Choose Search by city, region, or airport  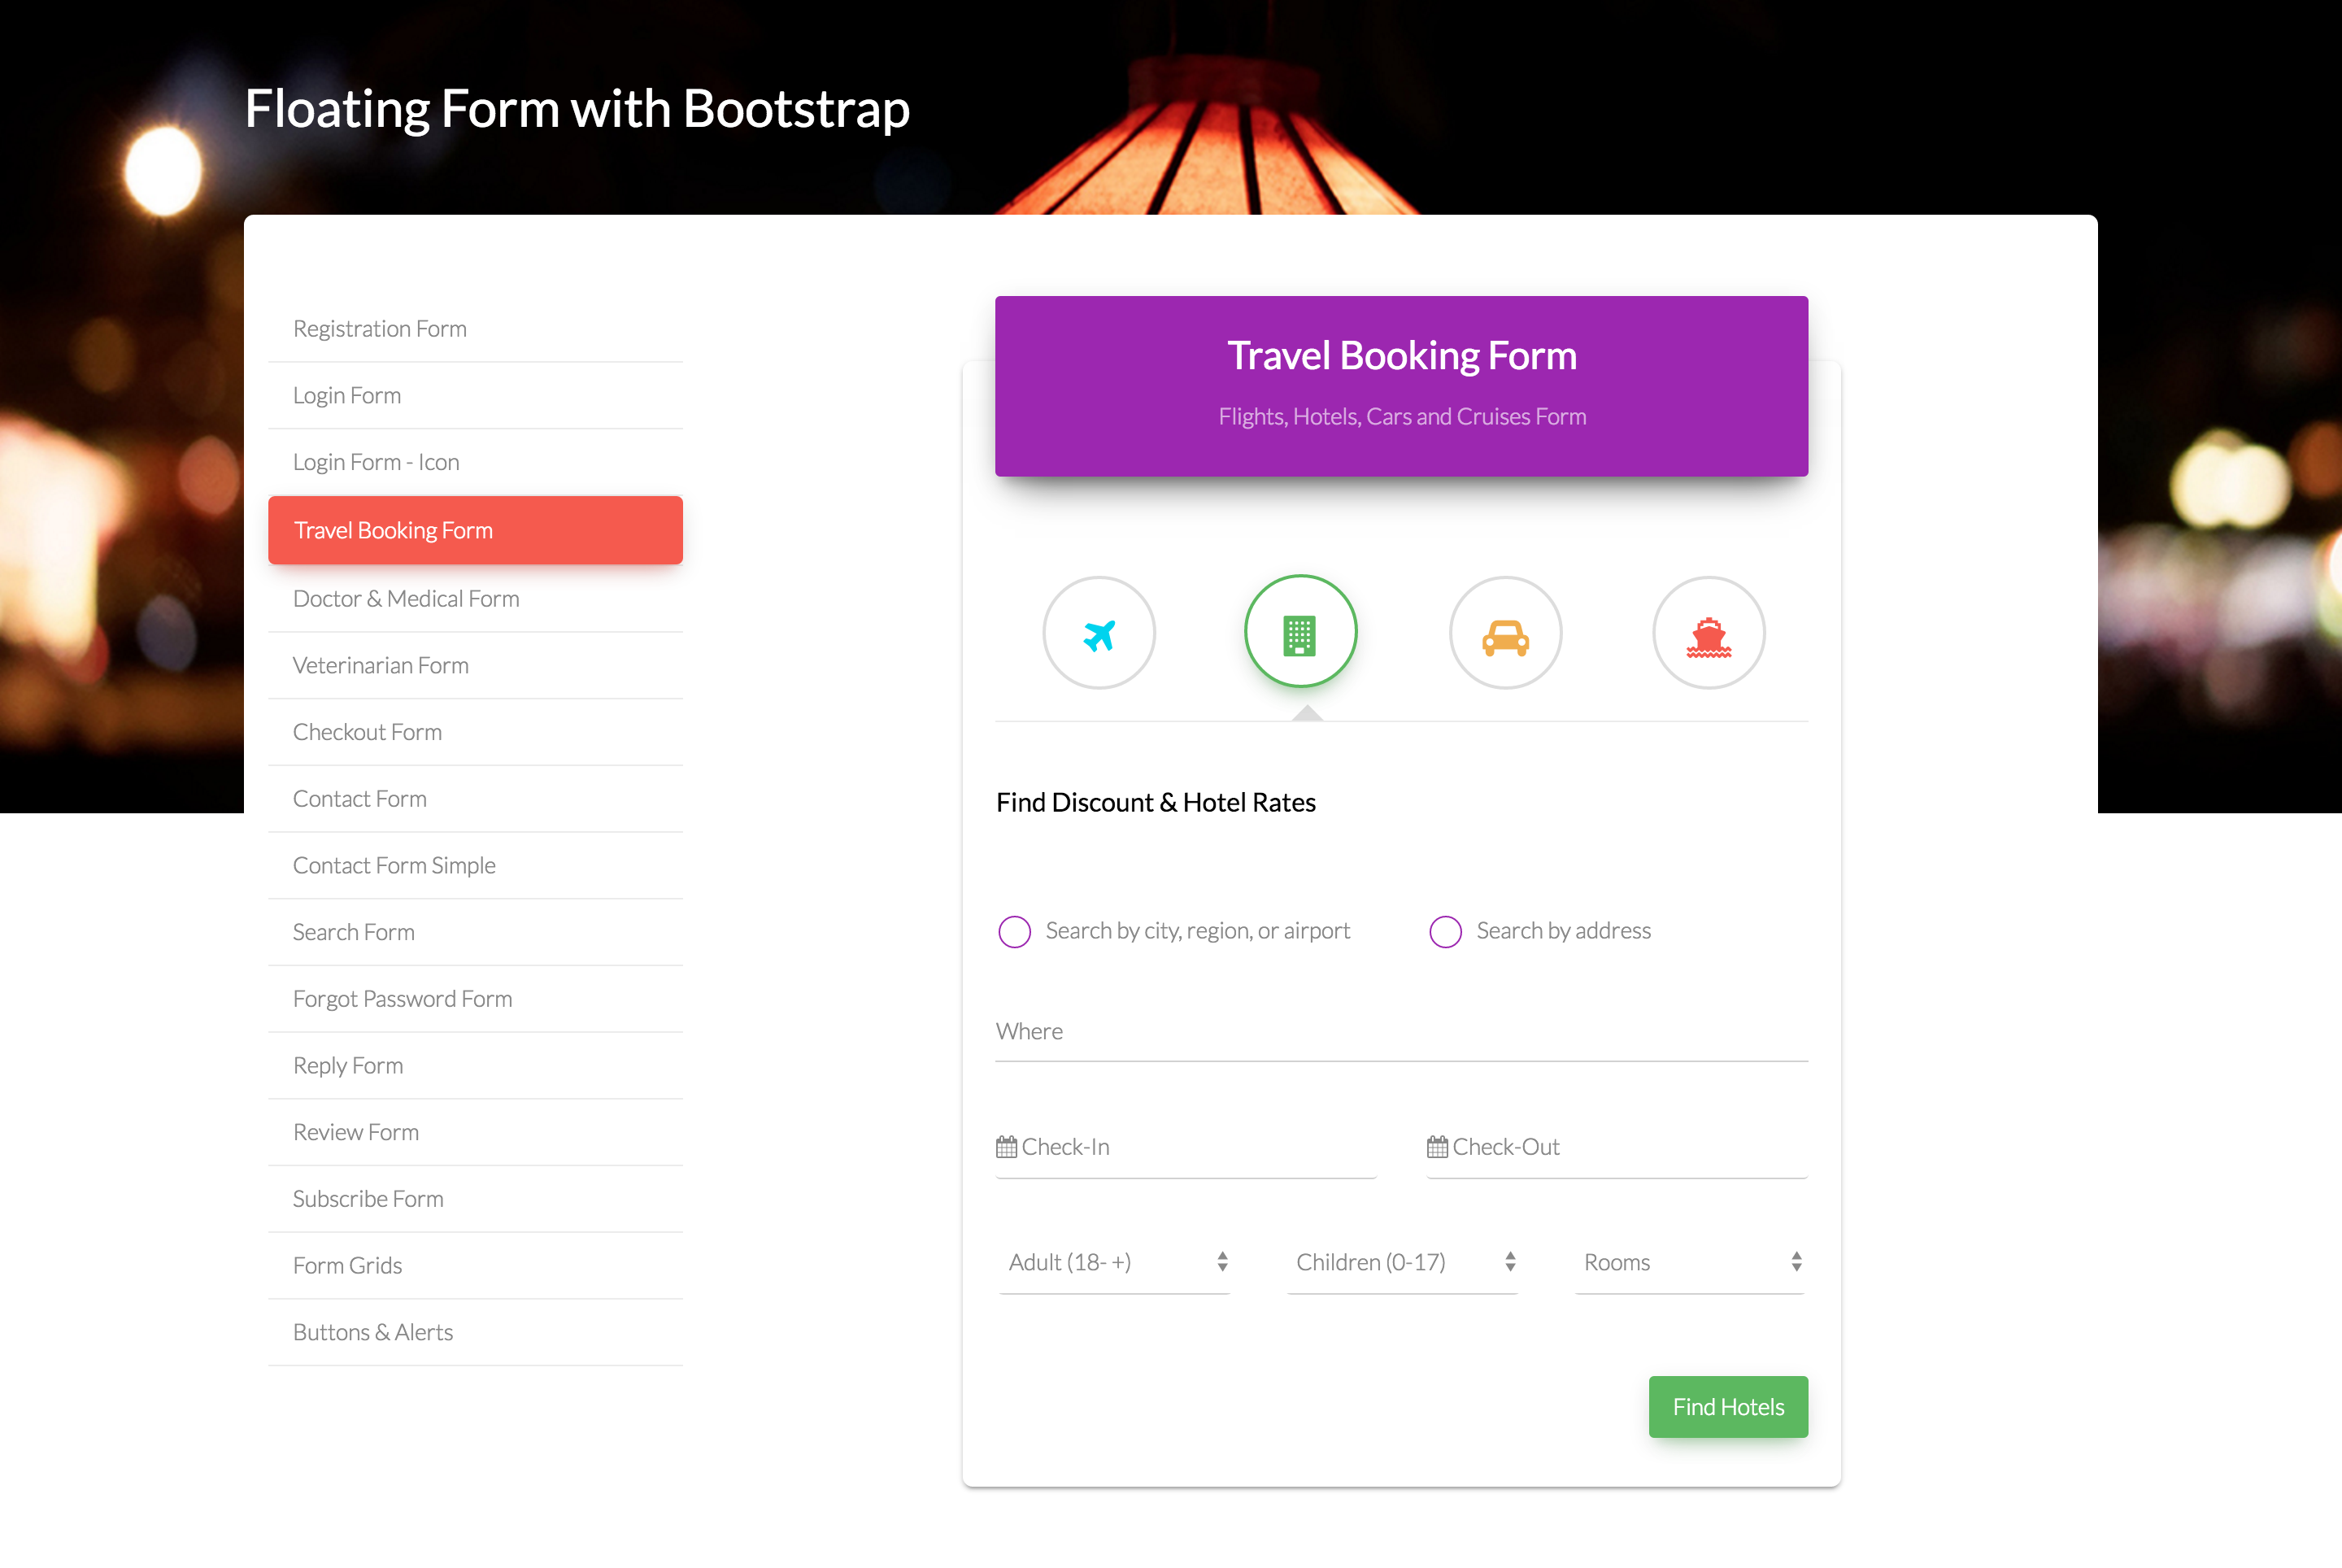point(1015,931)
